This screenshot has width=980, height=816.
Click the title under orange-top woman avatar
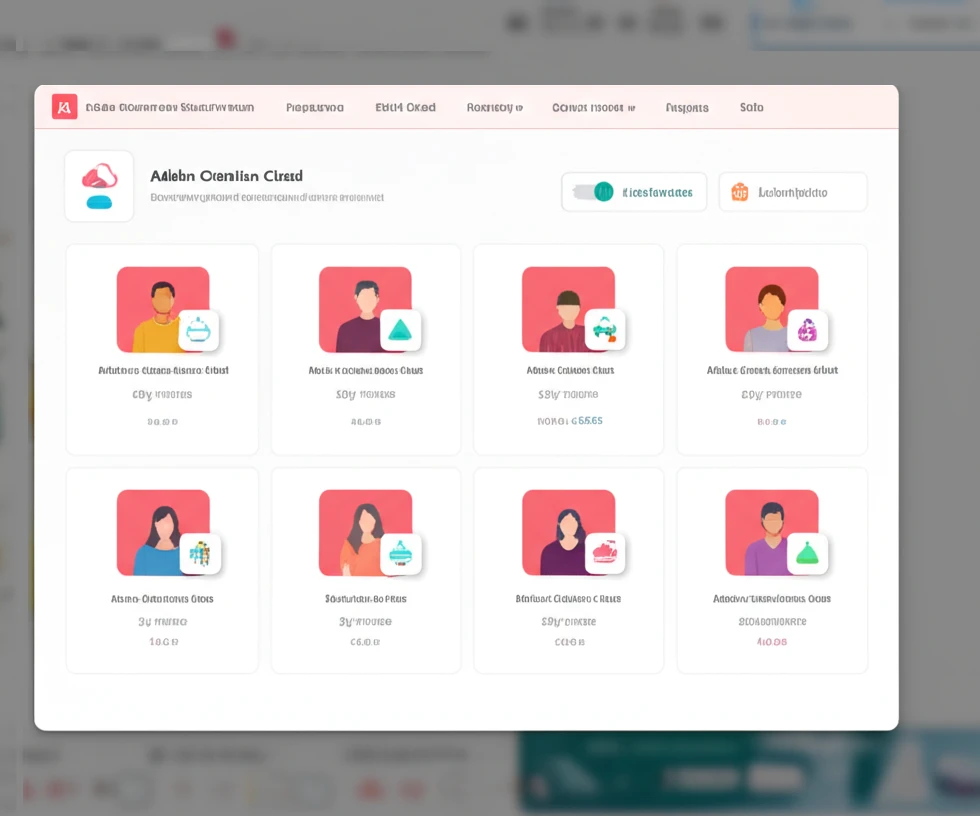click(x=366, y=599)
